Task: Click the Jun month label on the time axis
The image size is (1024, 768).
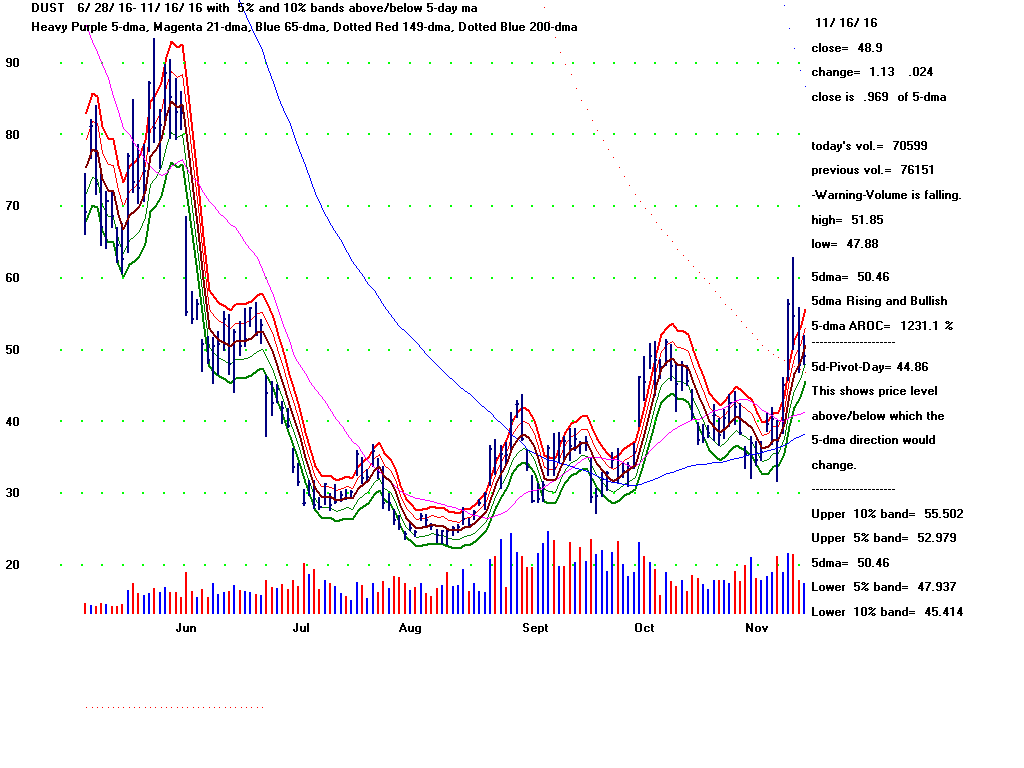Action: click(x=186, y=628)
